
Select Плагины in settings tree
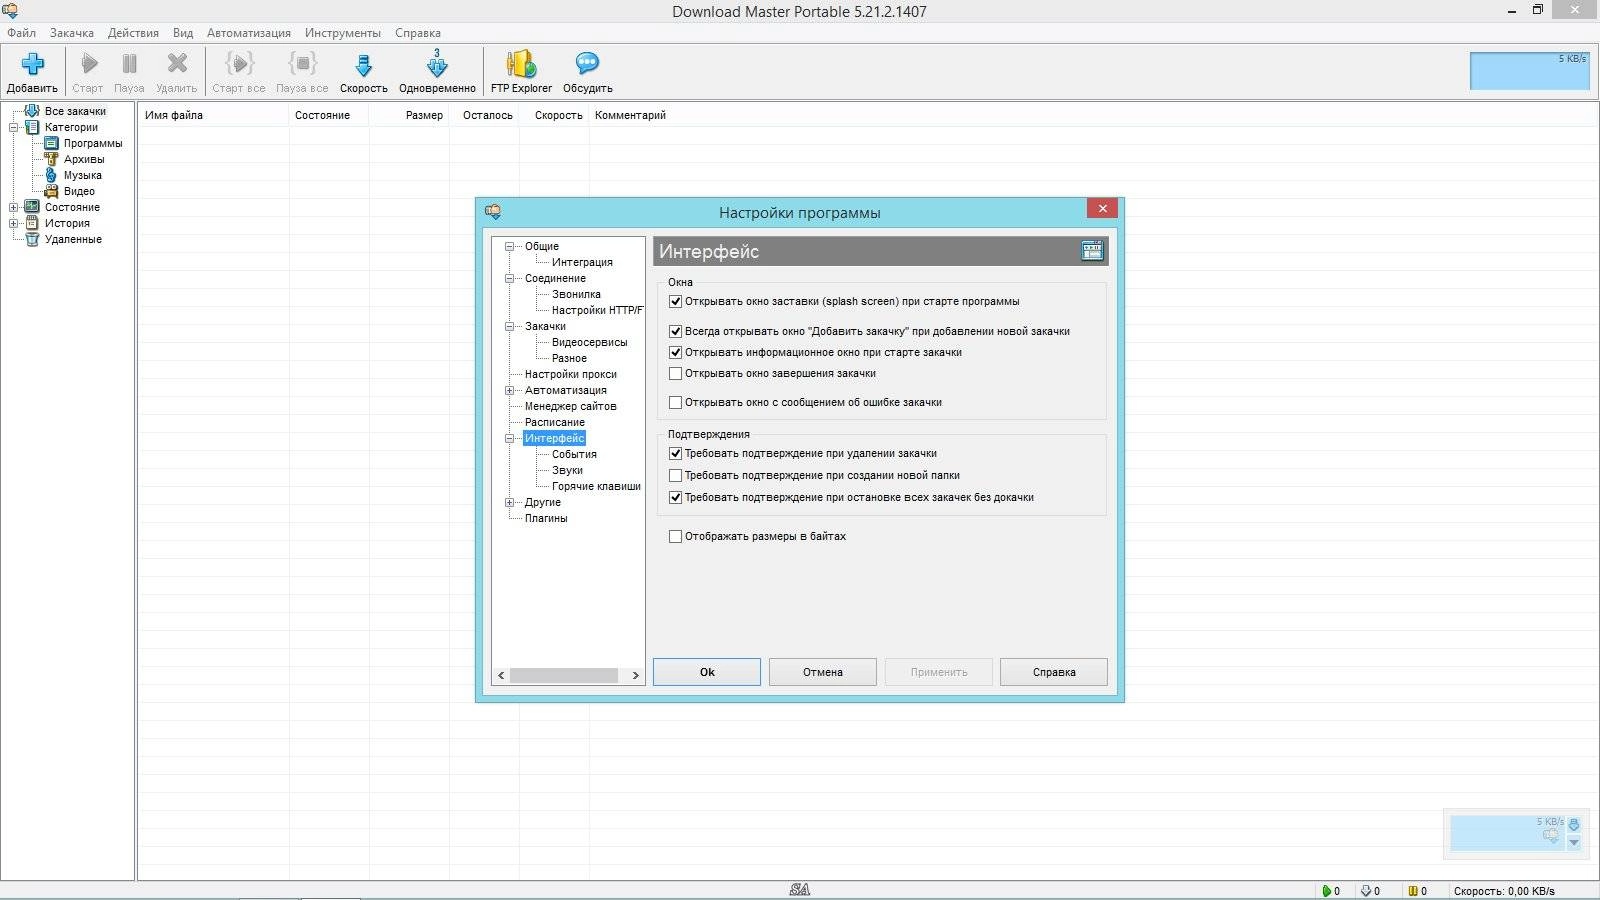546,518
